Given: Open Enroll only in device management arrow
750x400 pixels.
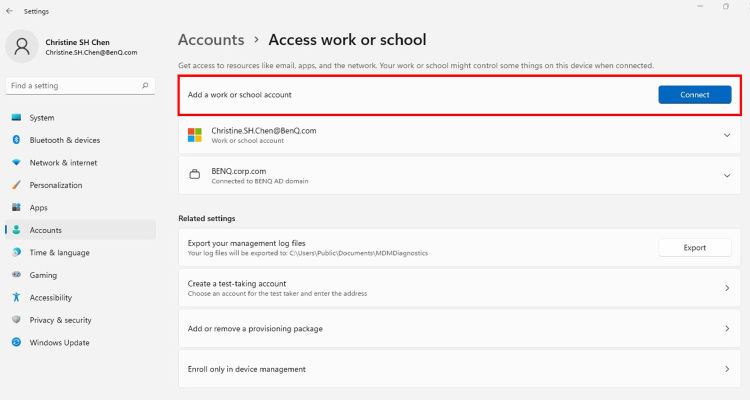Looking at the screenshot, I should point(727,369).
